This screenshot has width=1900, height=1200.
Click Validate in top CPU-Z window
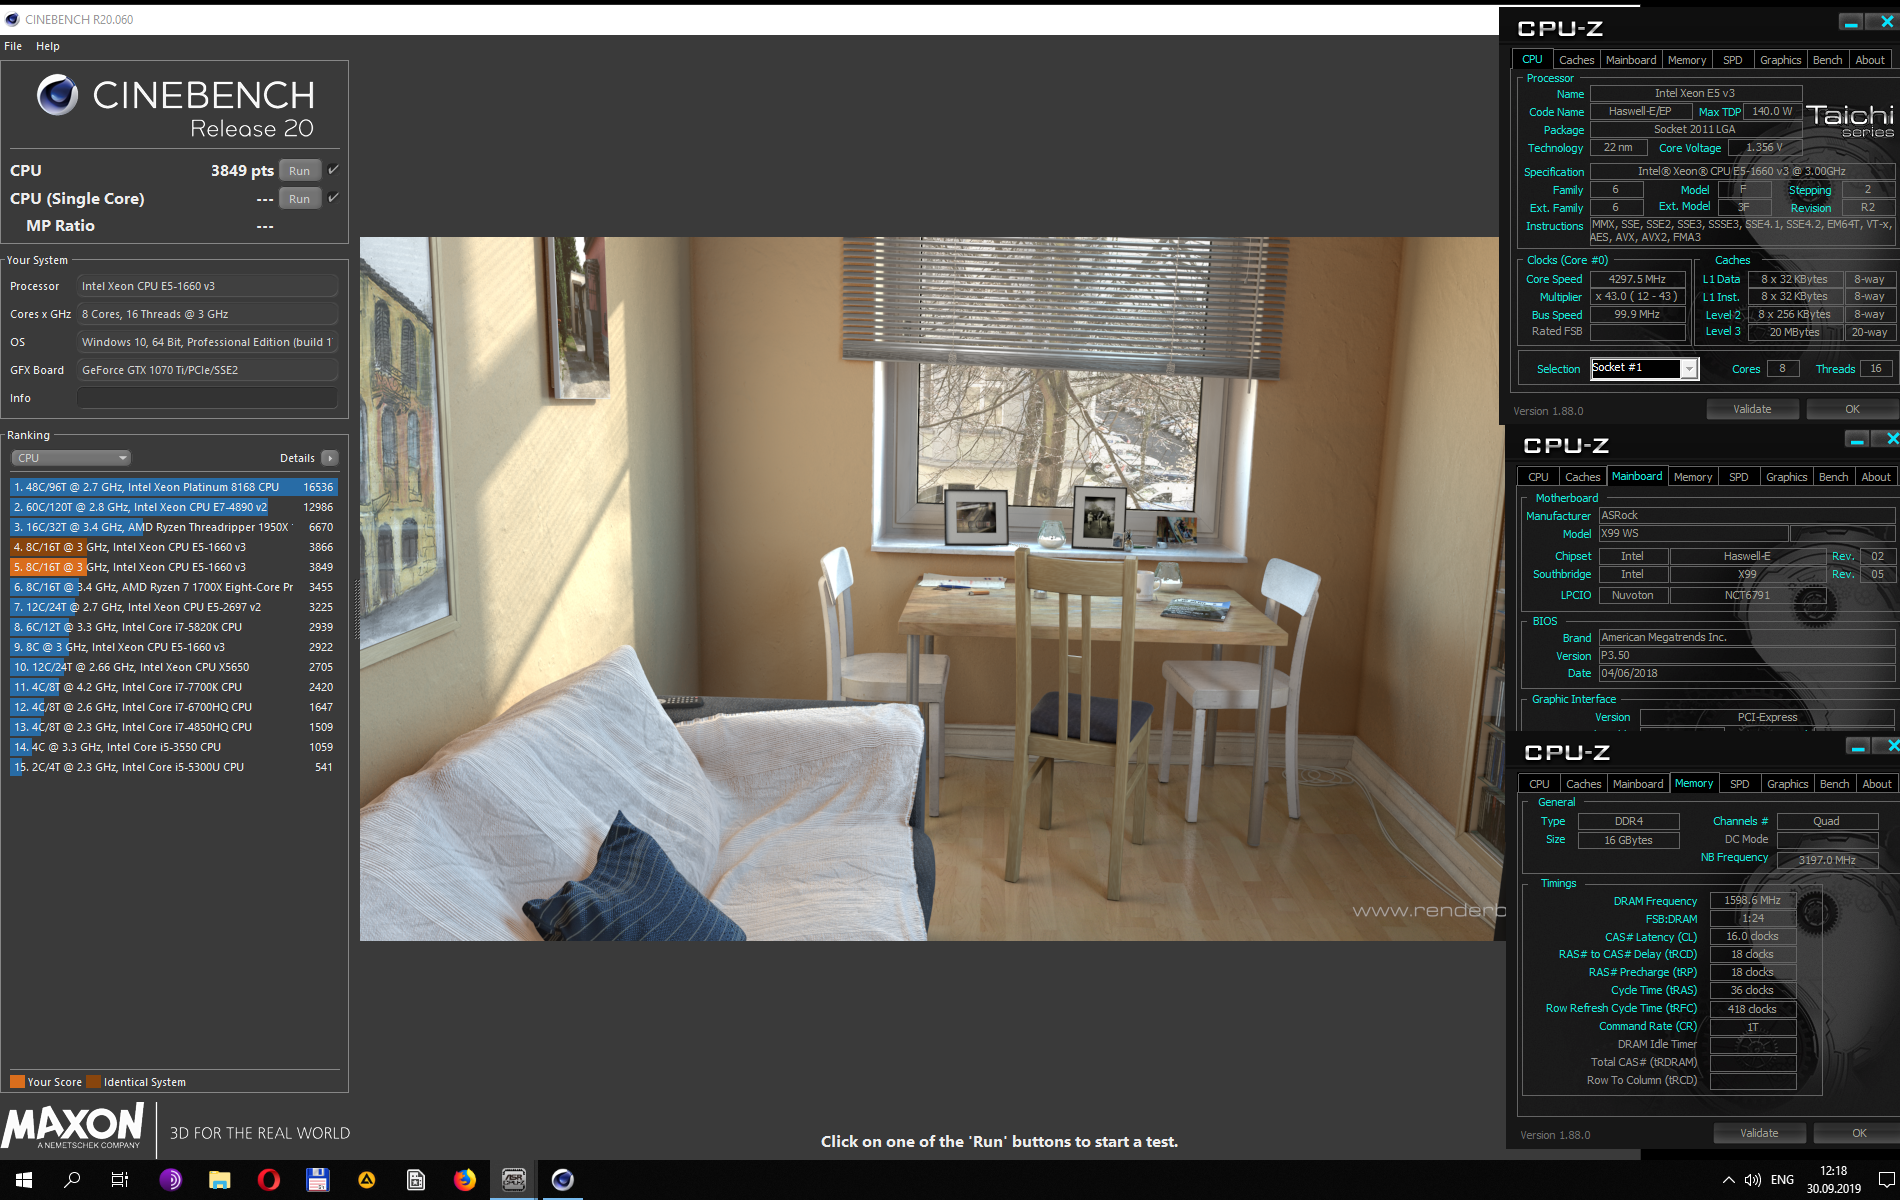pos(1752,409)
